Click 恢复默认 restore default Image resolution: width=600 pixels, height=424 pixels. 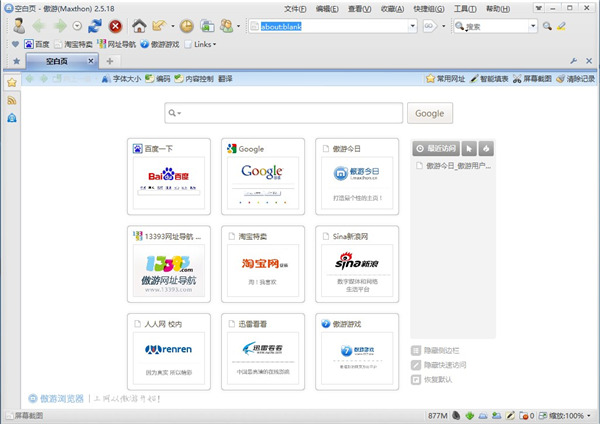point(432,380)
